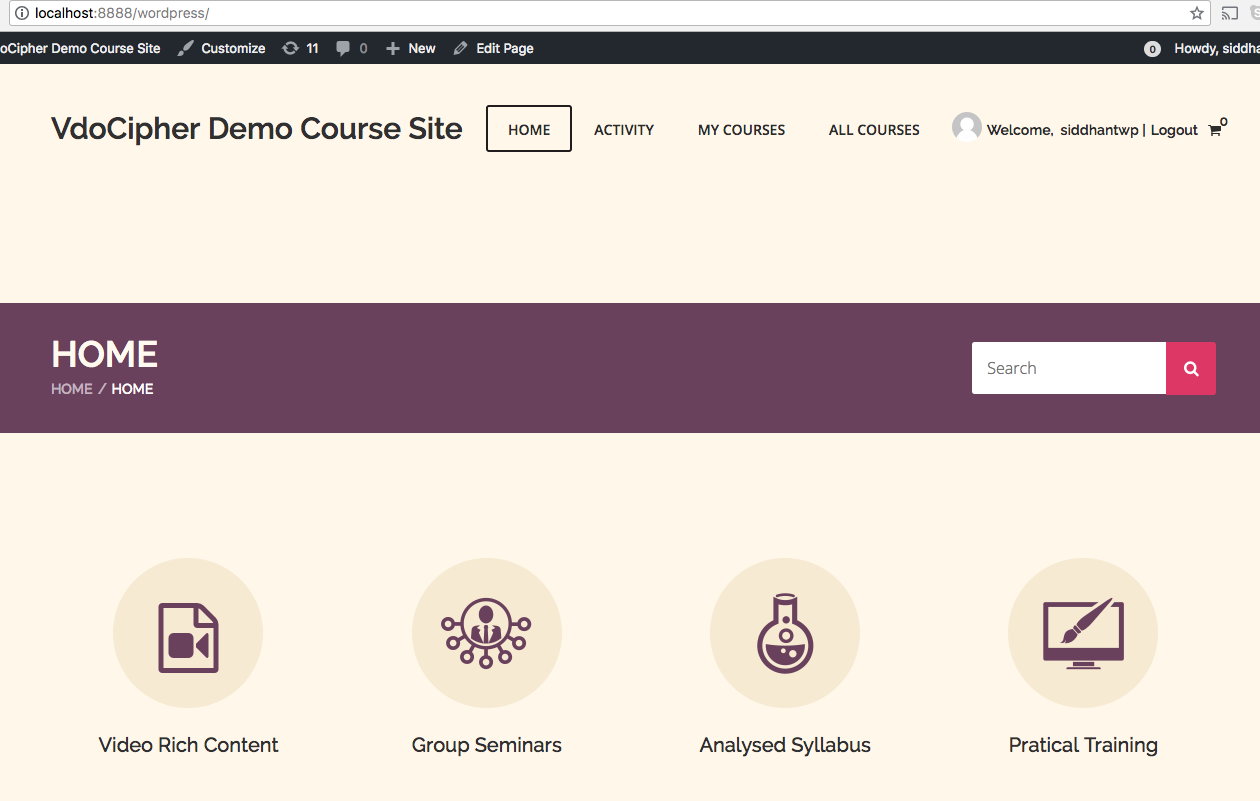Open Customize in the admin bar
Viewport: 1260px width, 801px height.
222,48
